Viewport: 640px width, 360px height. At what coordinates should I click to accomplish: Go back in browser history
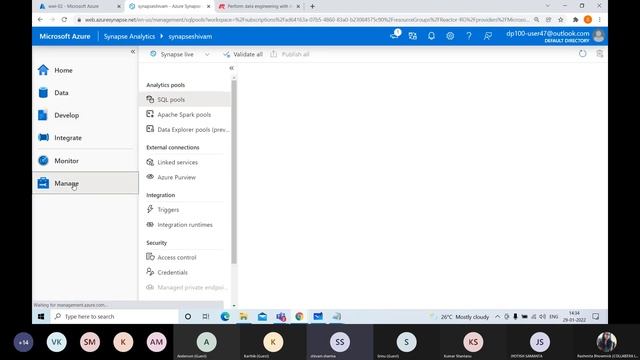tap(40, 20)
